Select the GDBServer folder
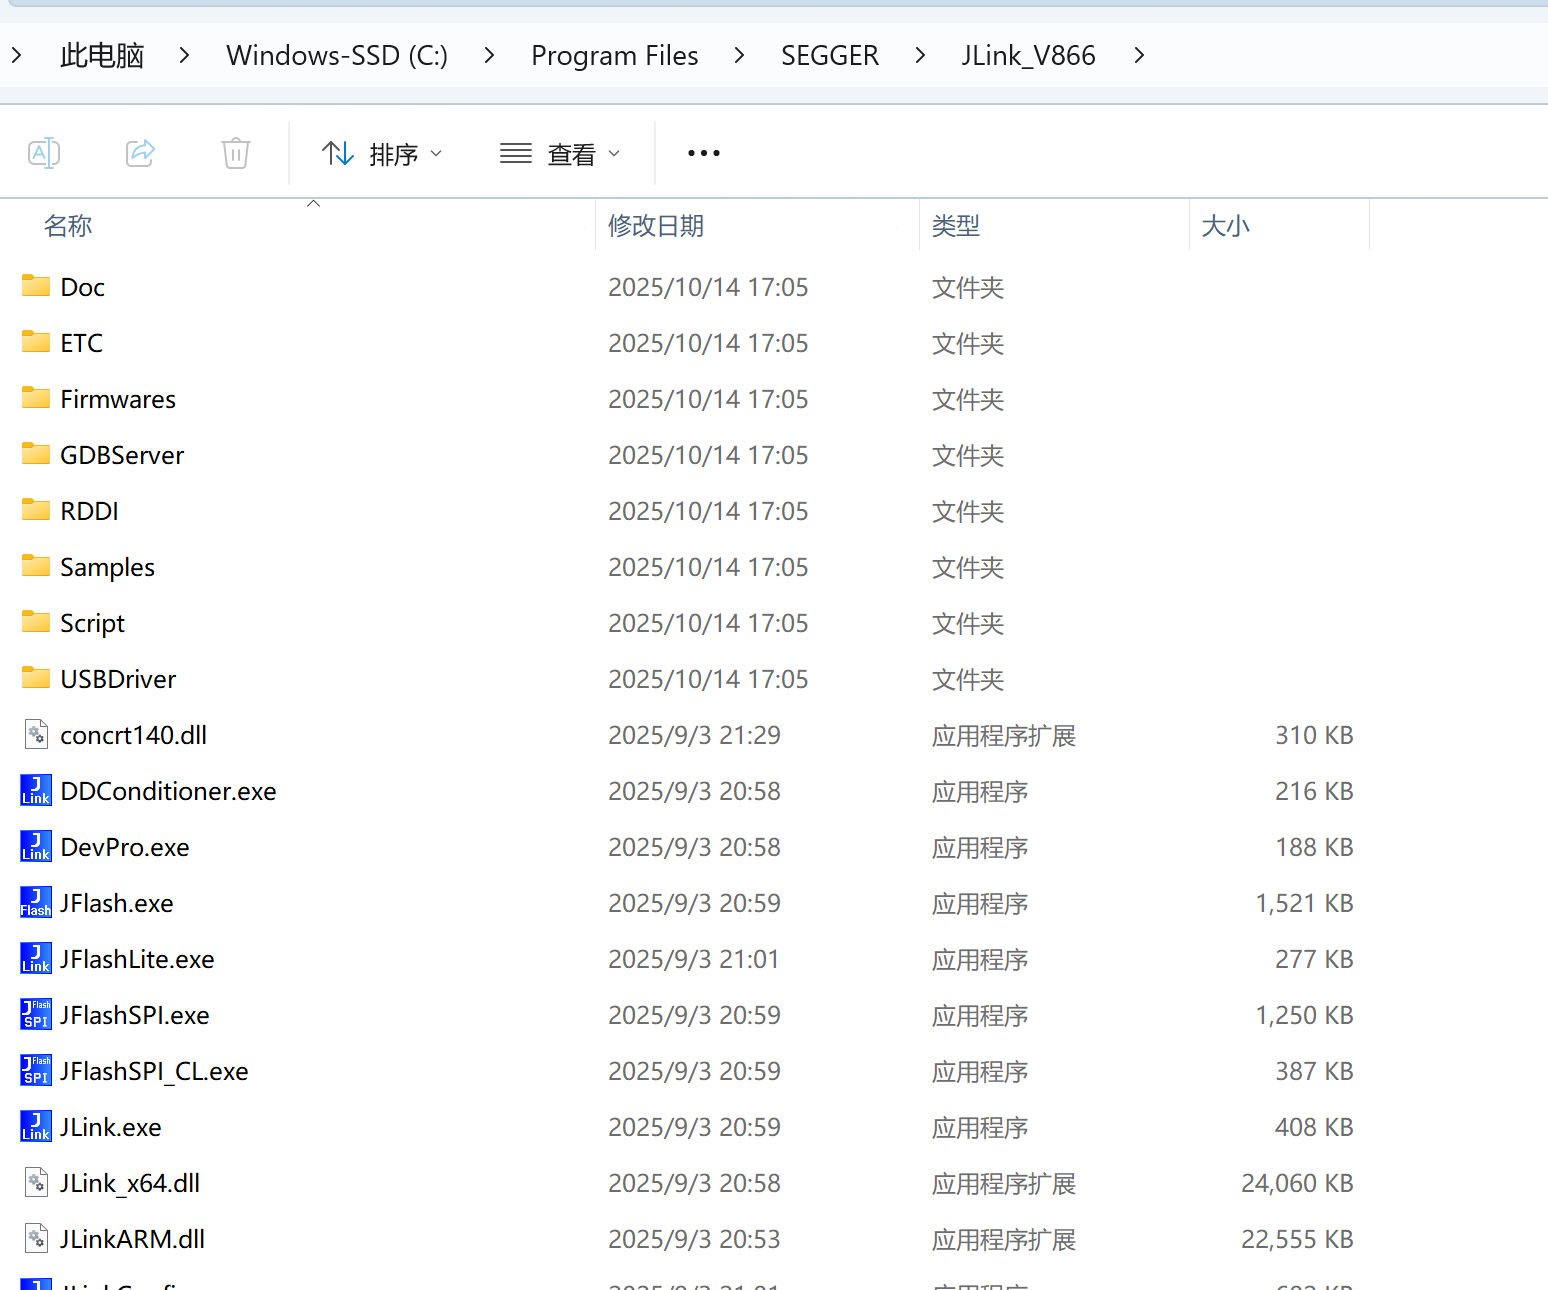 122,455
